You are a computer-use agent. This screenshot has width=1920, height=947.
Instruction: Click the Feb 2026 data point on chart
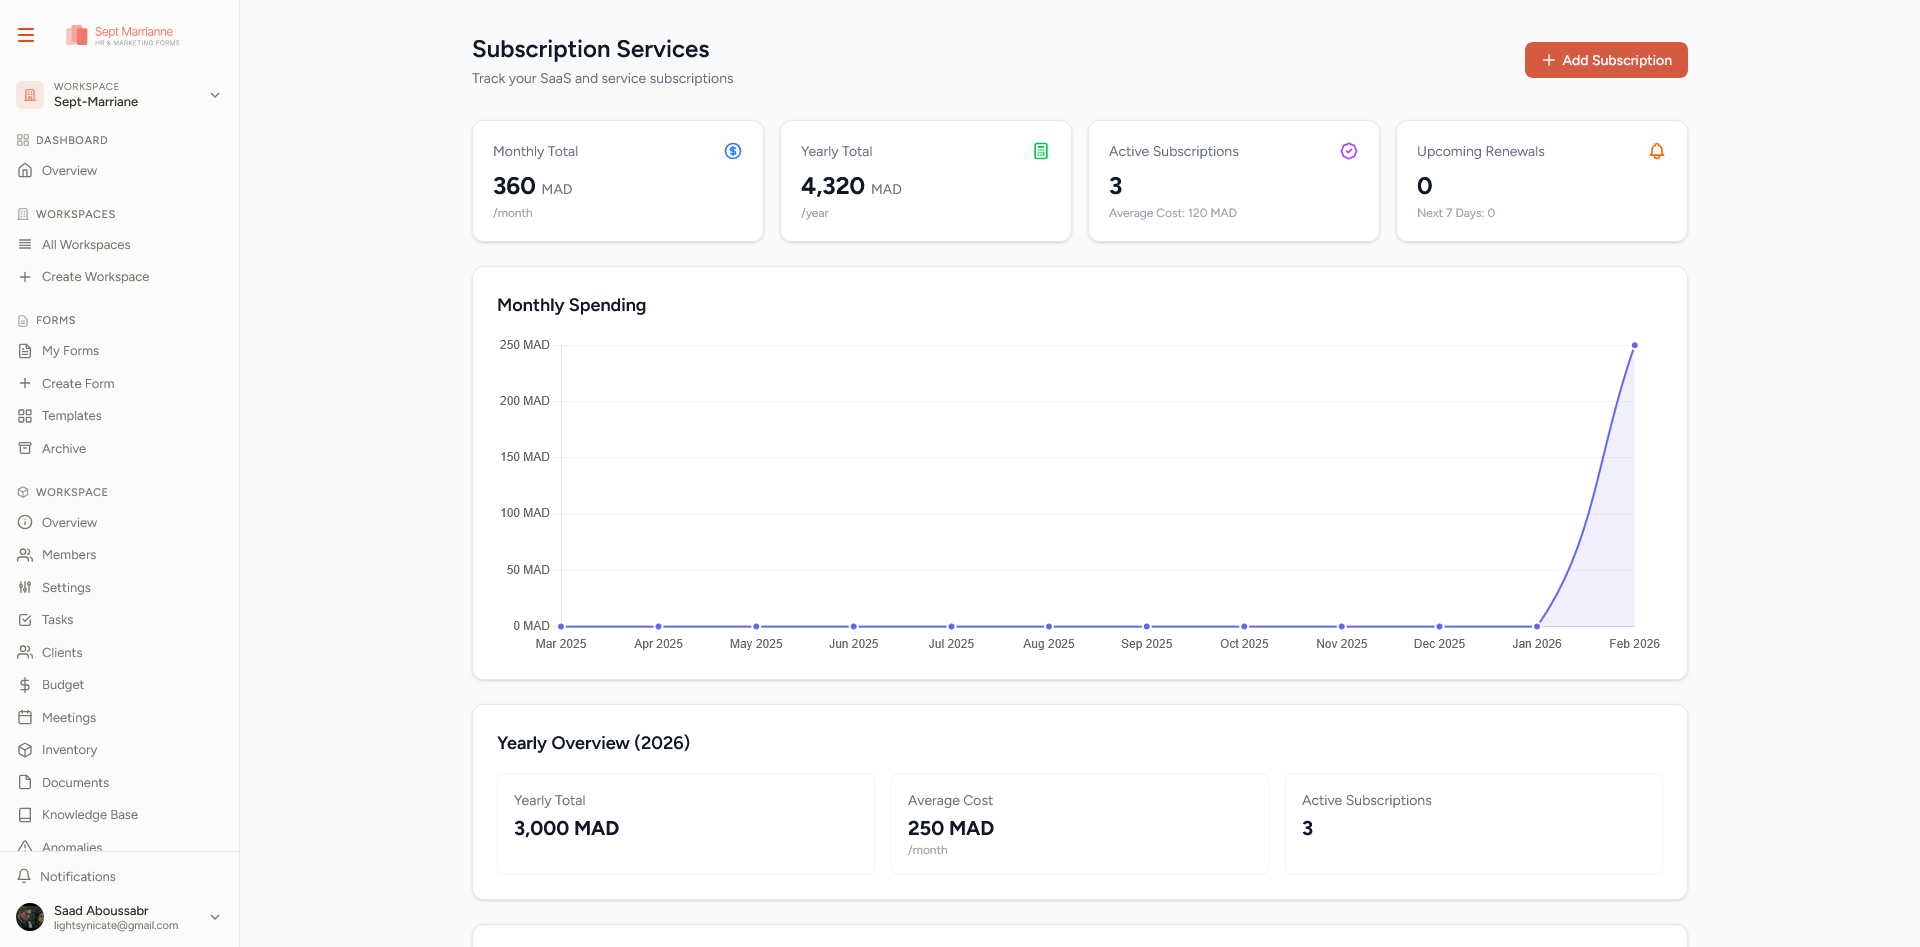[x=1634, y=345]
